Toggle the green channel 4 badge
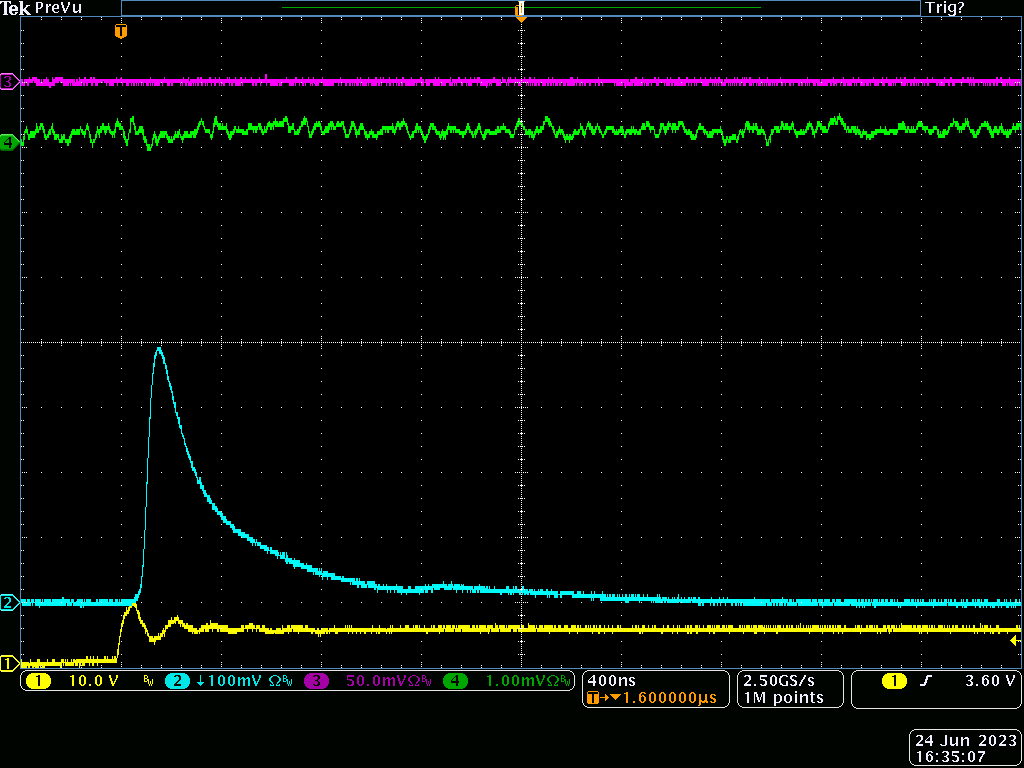 [456, 681]
